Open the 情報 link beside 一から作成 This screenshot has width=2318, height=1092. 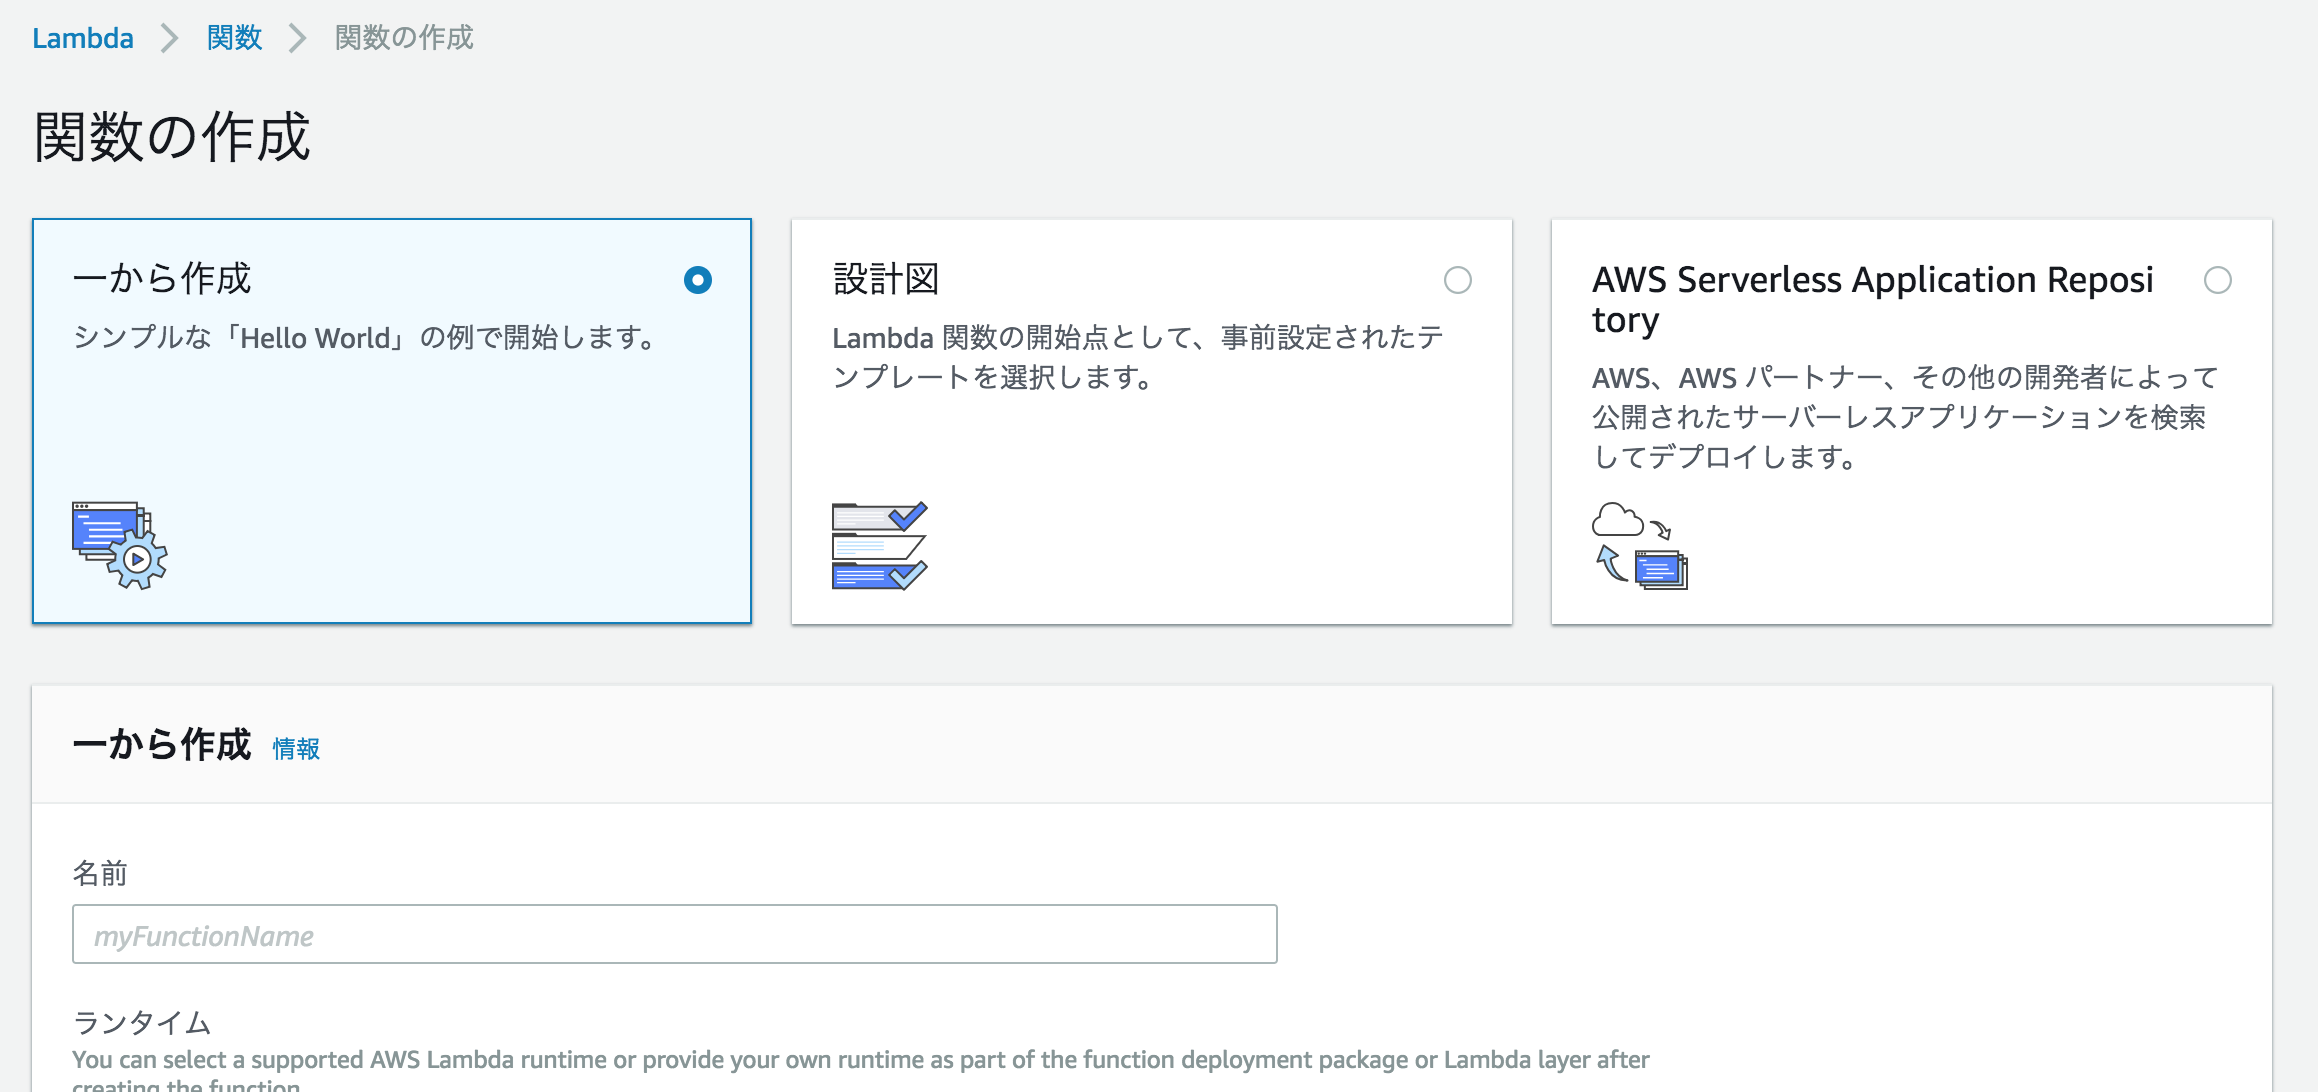coord(296,748)
